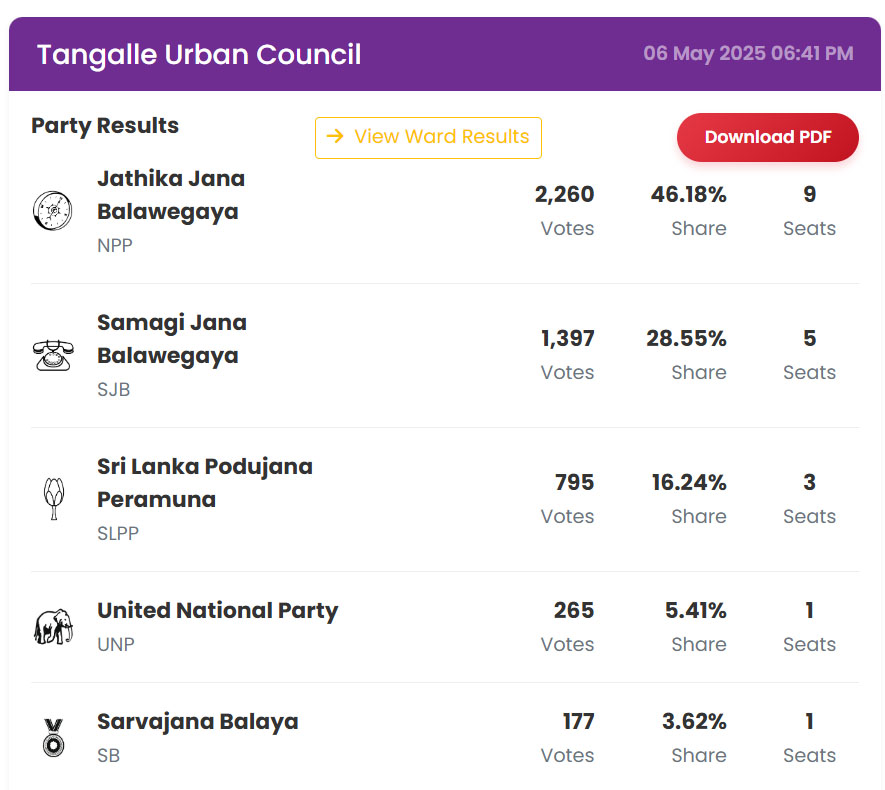Screen dimensions: 885x790
Task: Click the SLPP 3 seats count
Action: (809, 482)
